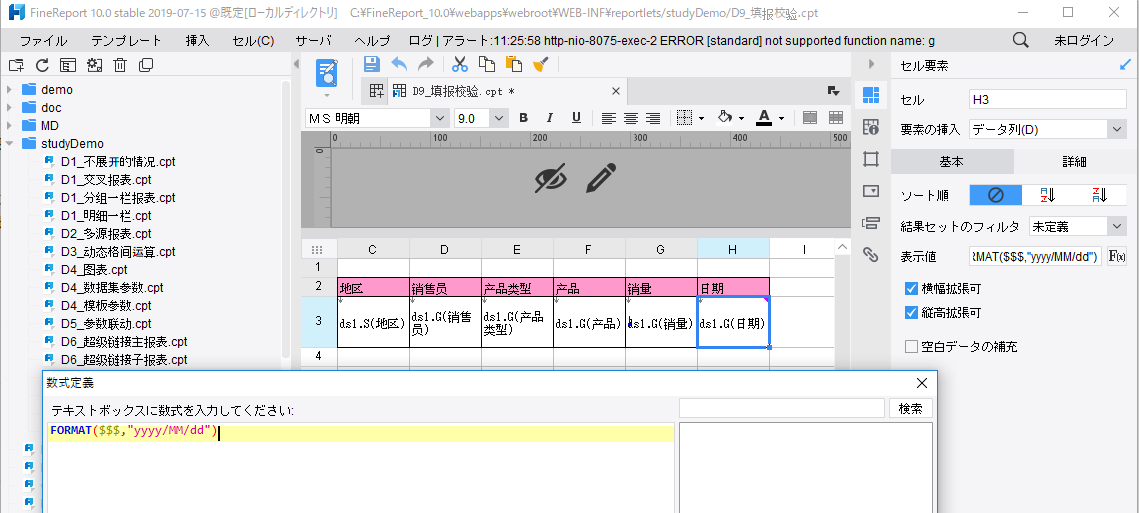This screenshot has width=1139, height=513.
Task: Click the Save icon in the toolbar
Action: [x=372, y=64]
